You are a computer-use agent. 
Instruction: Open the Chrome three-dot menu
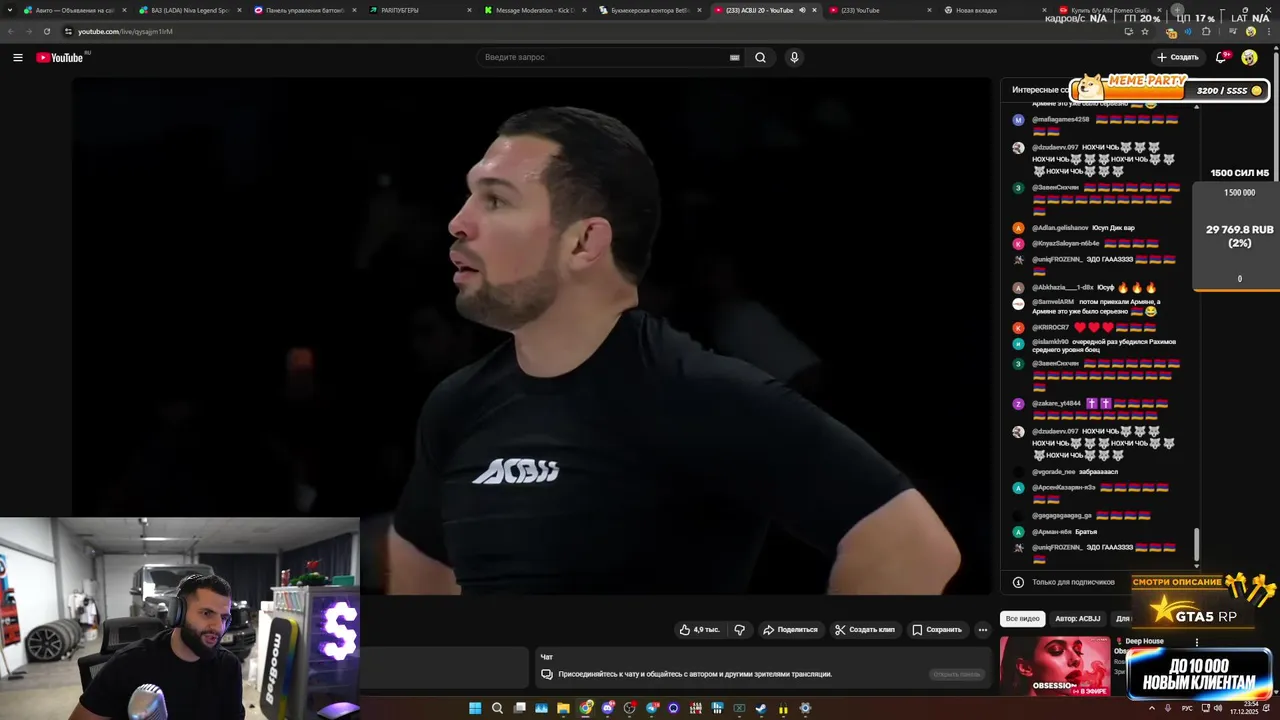pos(1267,31)
